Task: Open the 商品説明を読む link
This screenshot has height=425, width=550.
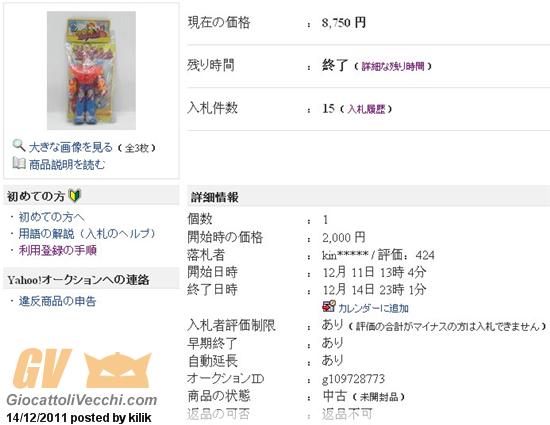Action: (67, 164)
